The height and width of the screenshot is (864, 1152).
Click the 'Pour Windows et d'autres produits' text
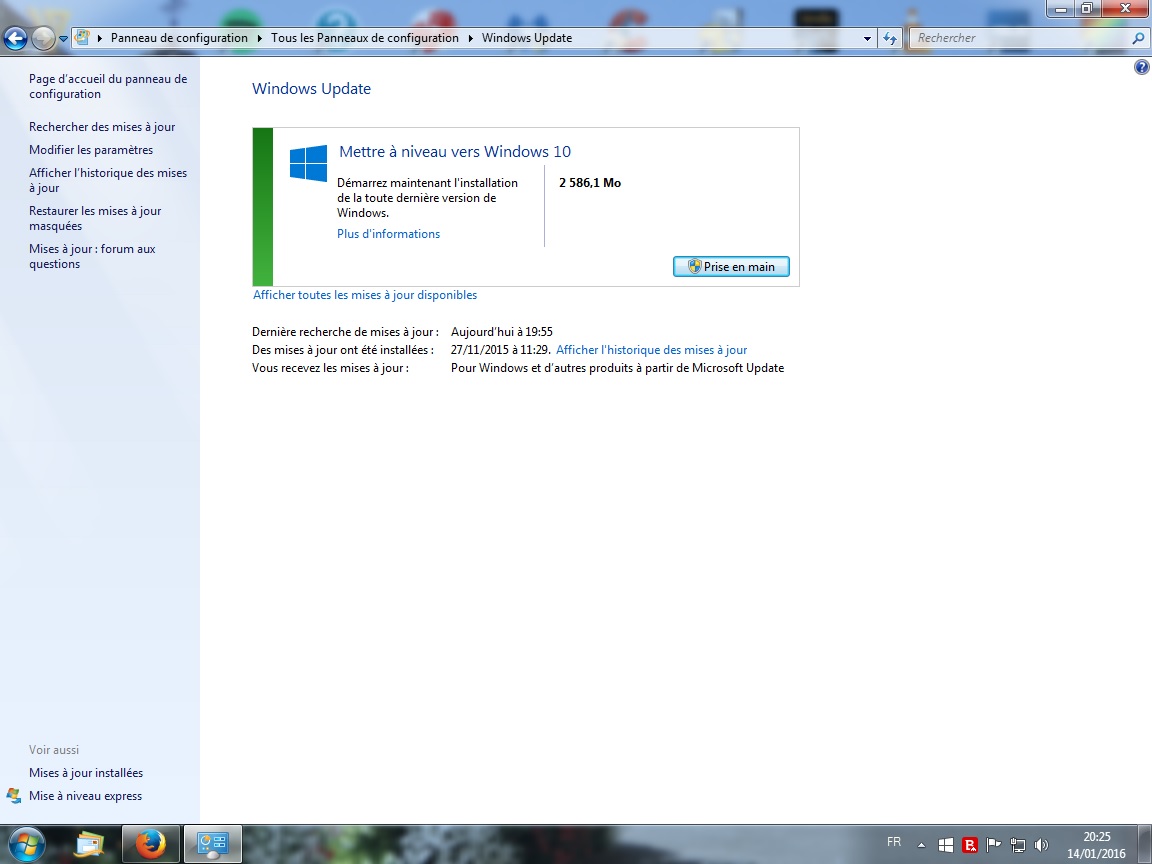(x=617, y=368)
